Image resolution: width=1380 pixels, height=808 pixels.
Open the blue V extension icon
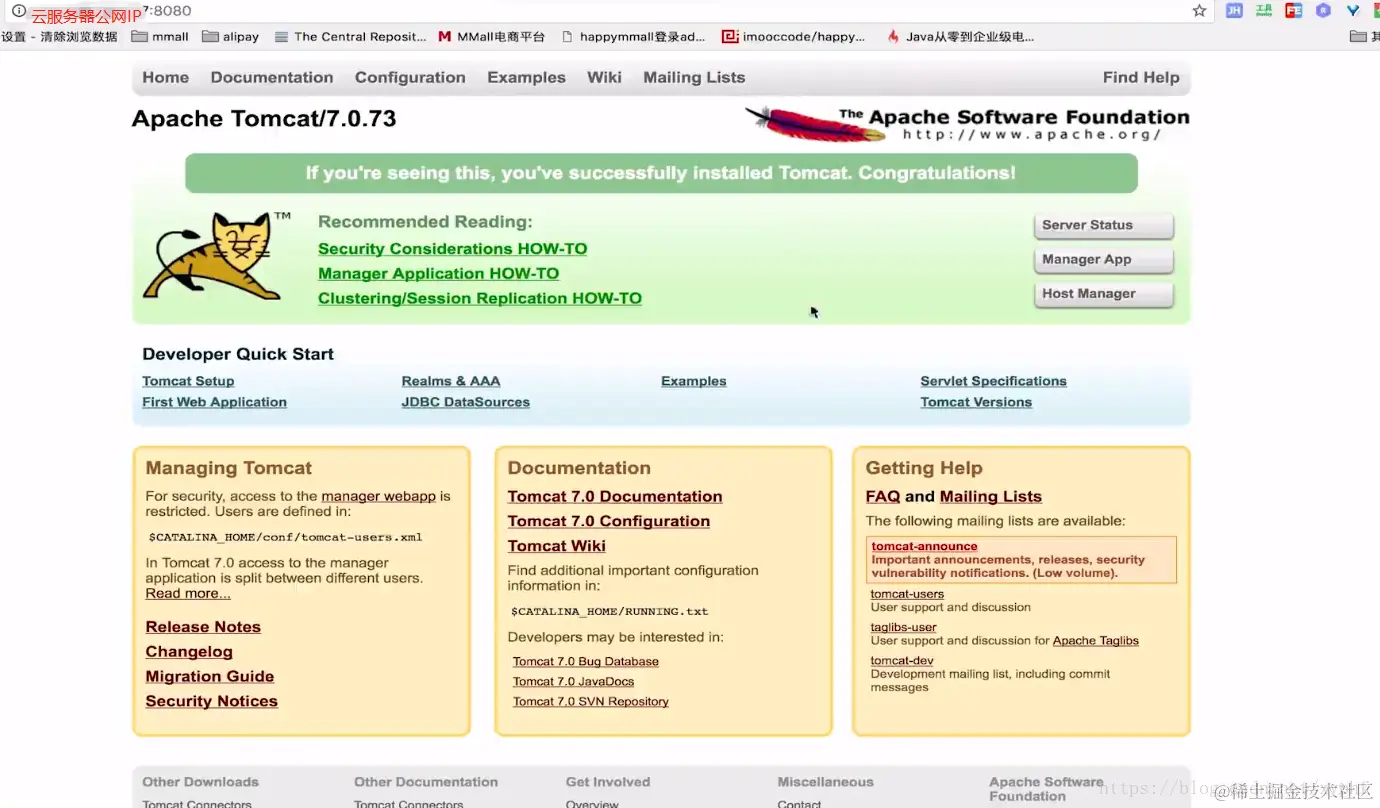[1353, 11]
